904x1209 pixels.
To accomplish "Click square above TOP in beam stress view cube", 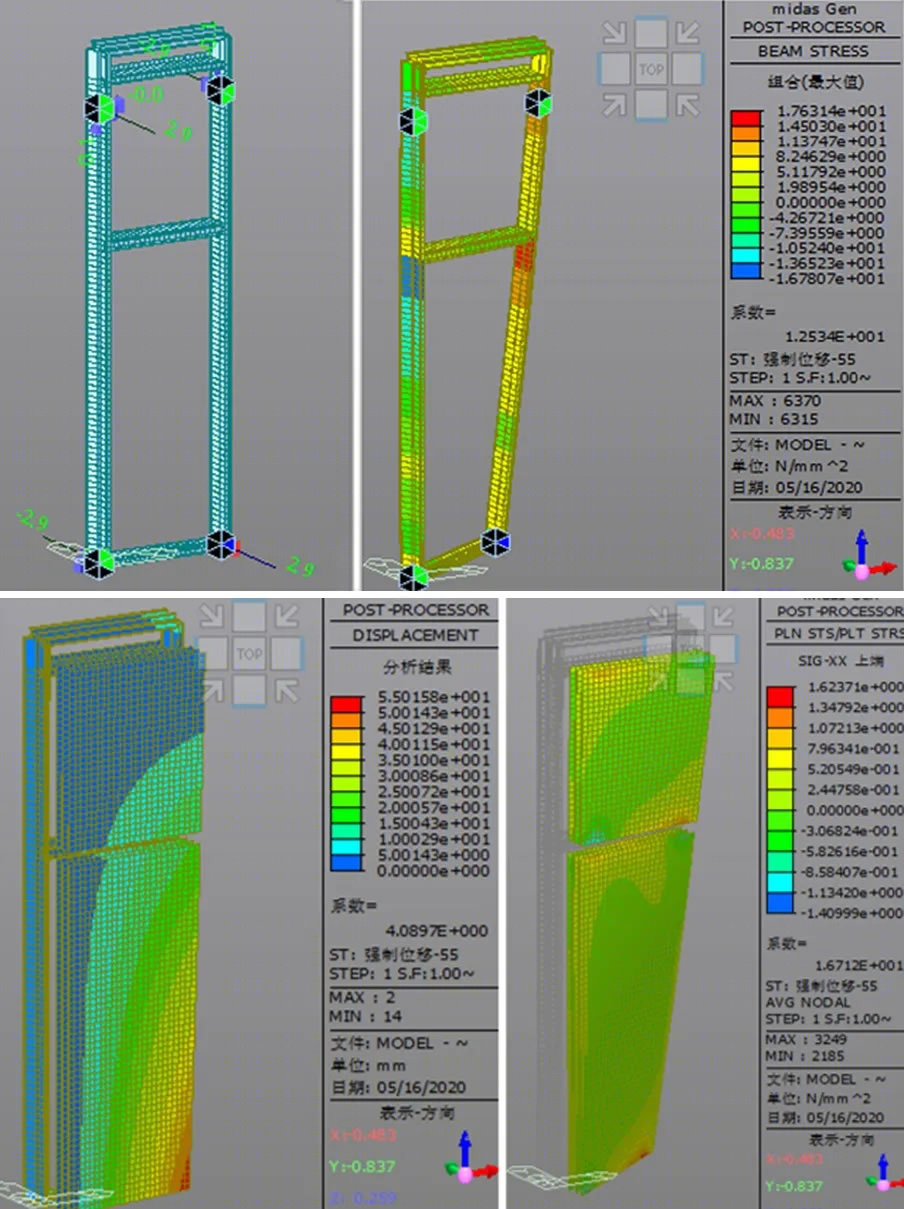I will pyautogui.click(x=651, y=33).
